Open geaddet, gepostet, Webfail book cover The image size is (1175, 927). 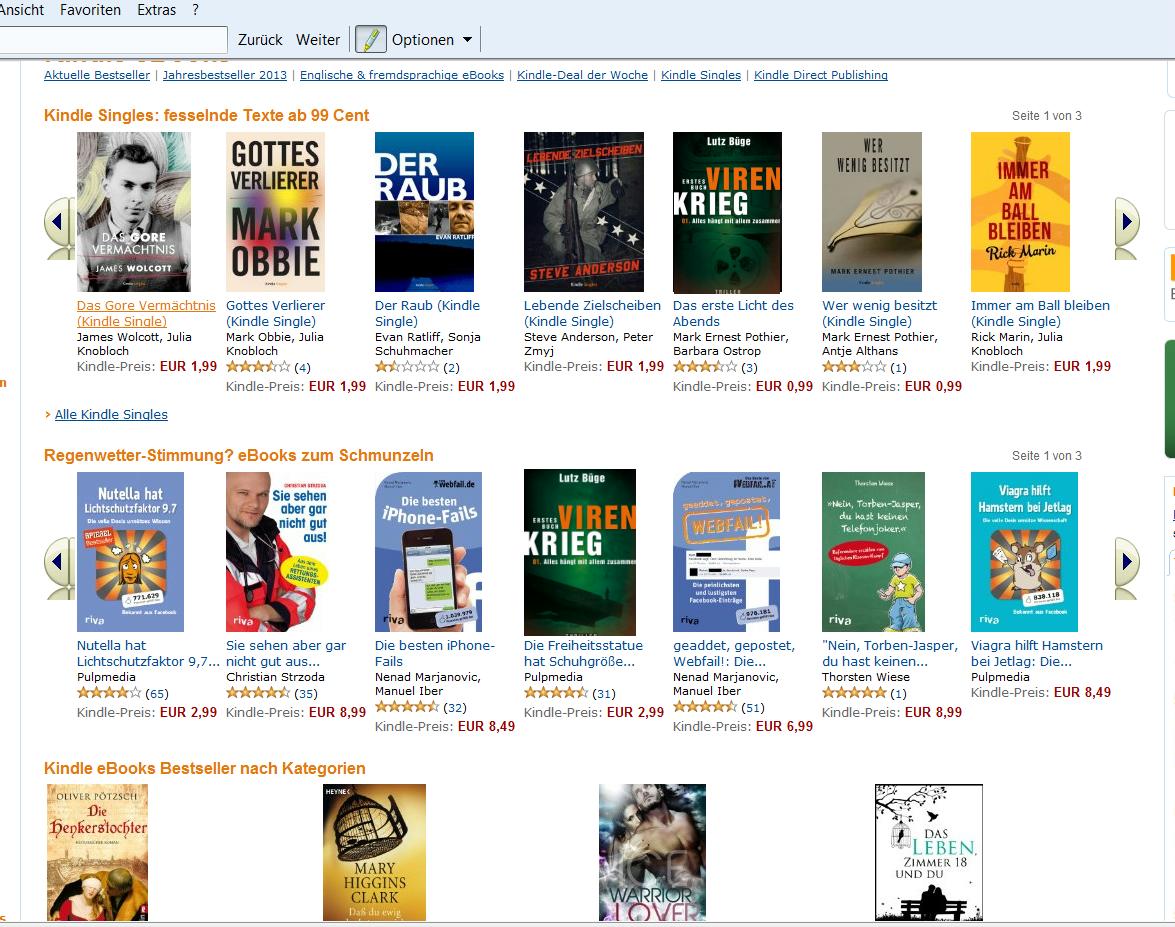(x=726, y=552)
